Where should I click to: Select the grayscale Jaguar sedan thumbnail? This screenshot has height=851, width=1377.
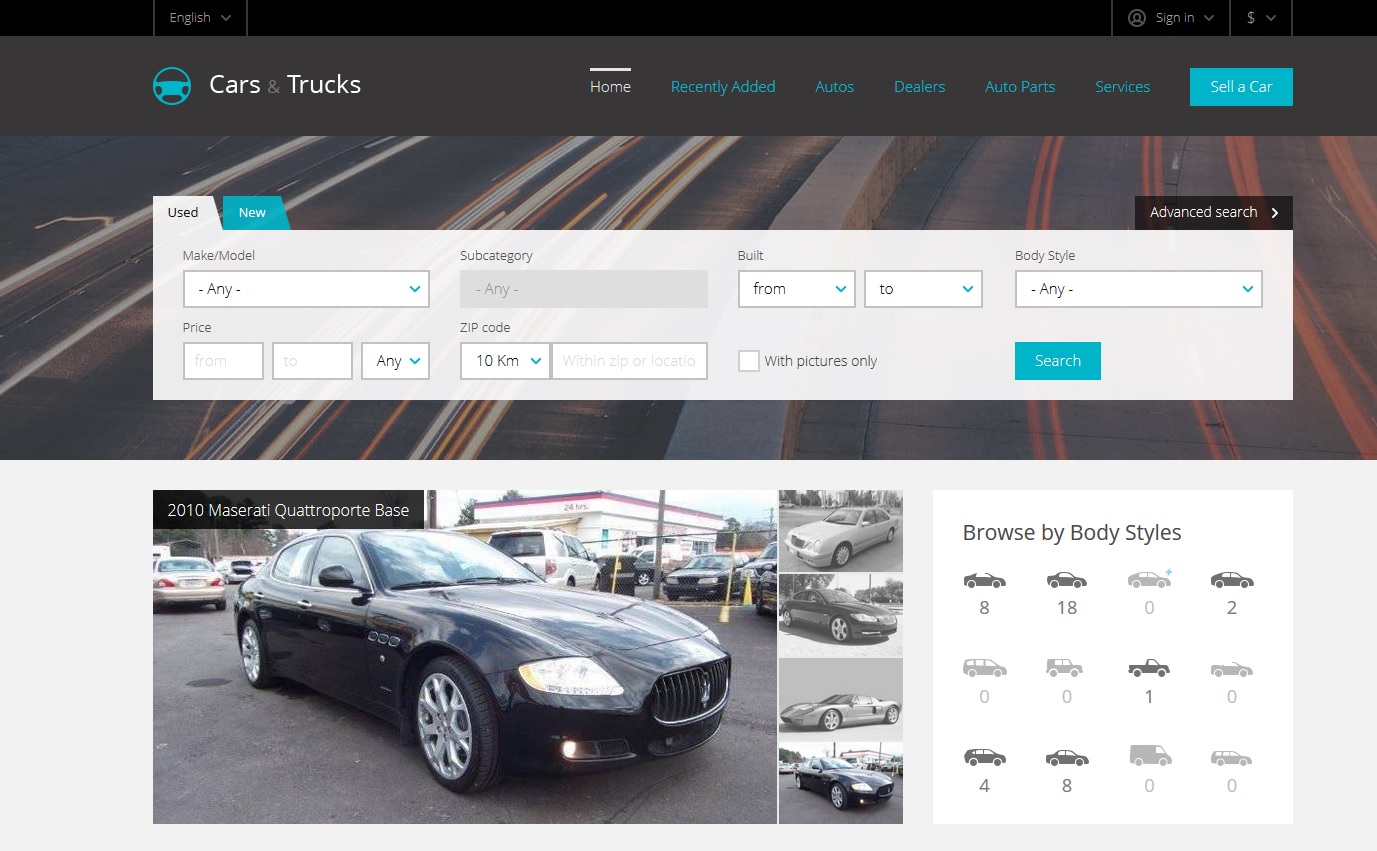841,615
